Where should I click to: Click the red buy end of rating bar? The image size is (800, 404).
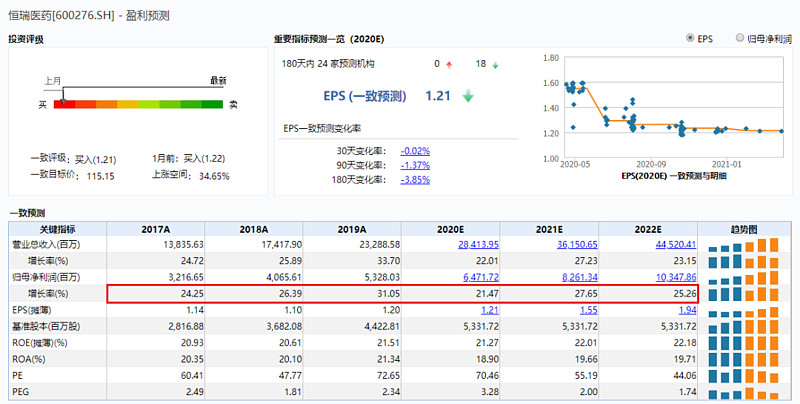coord(64,105)
